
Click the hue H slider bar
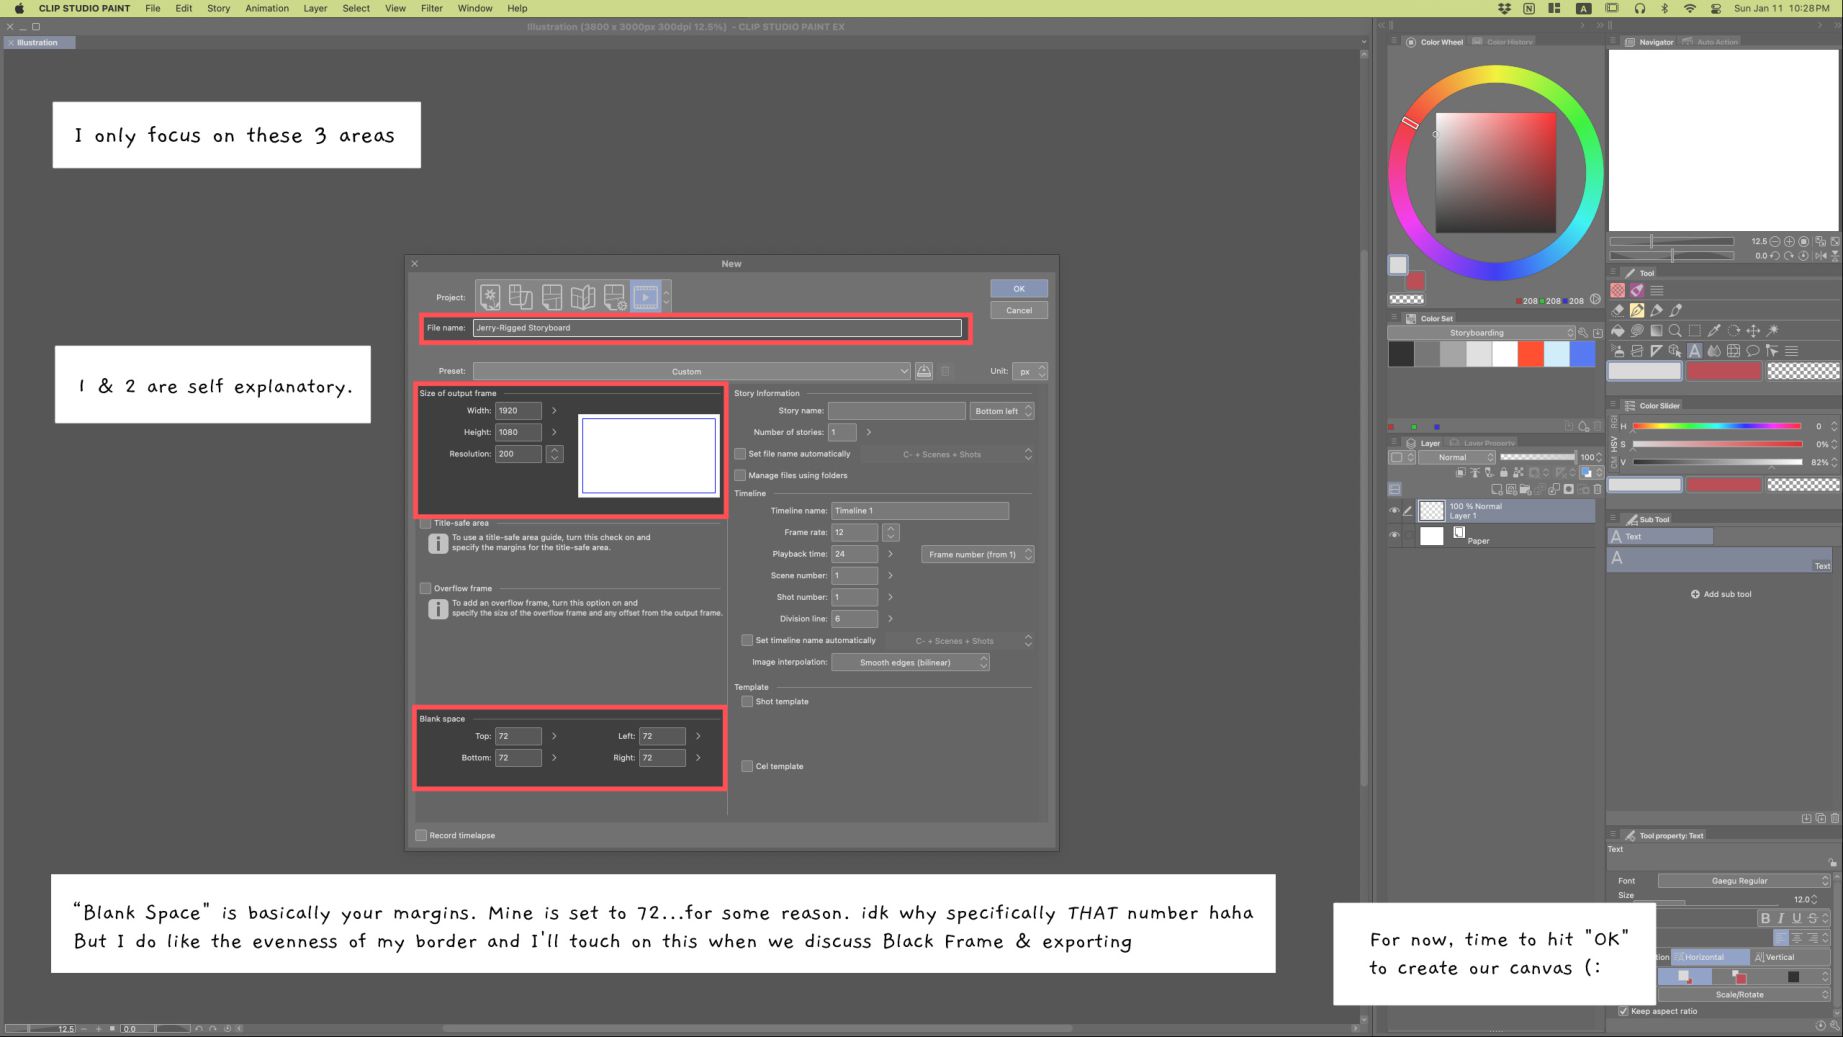tap(1717, 426)
